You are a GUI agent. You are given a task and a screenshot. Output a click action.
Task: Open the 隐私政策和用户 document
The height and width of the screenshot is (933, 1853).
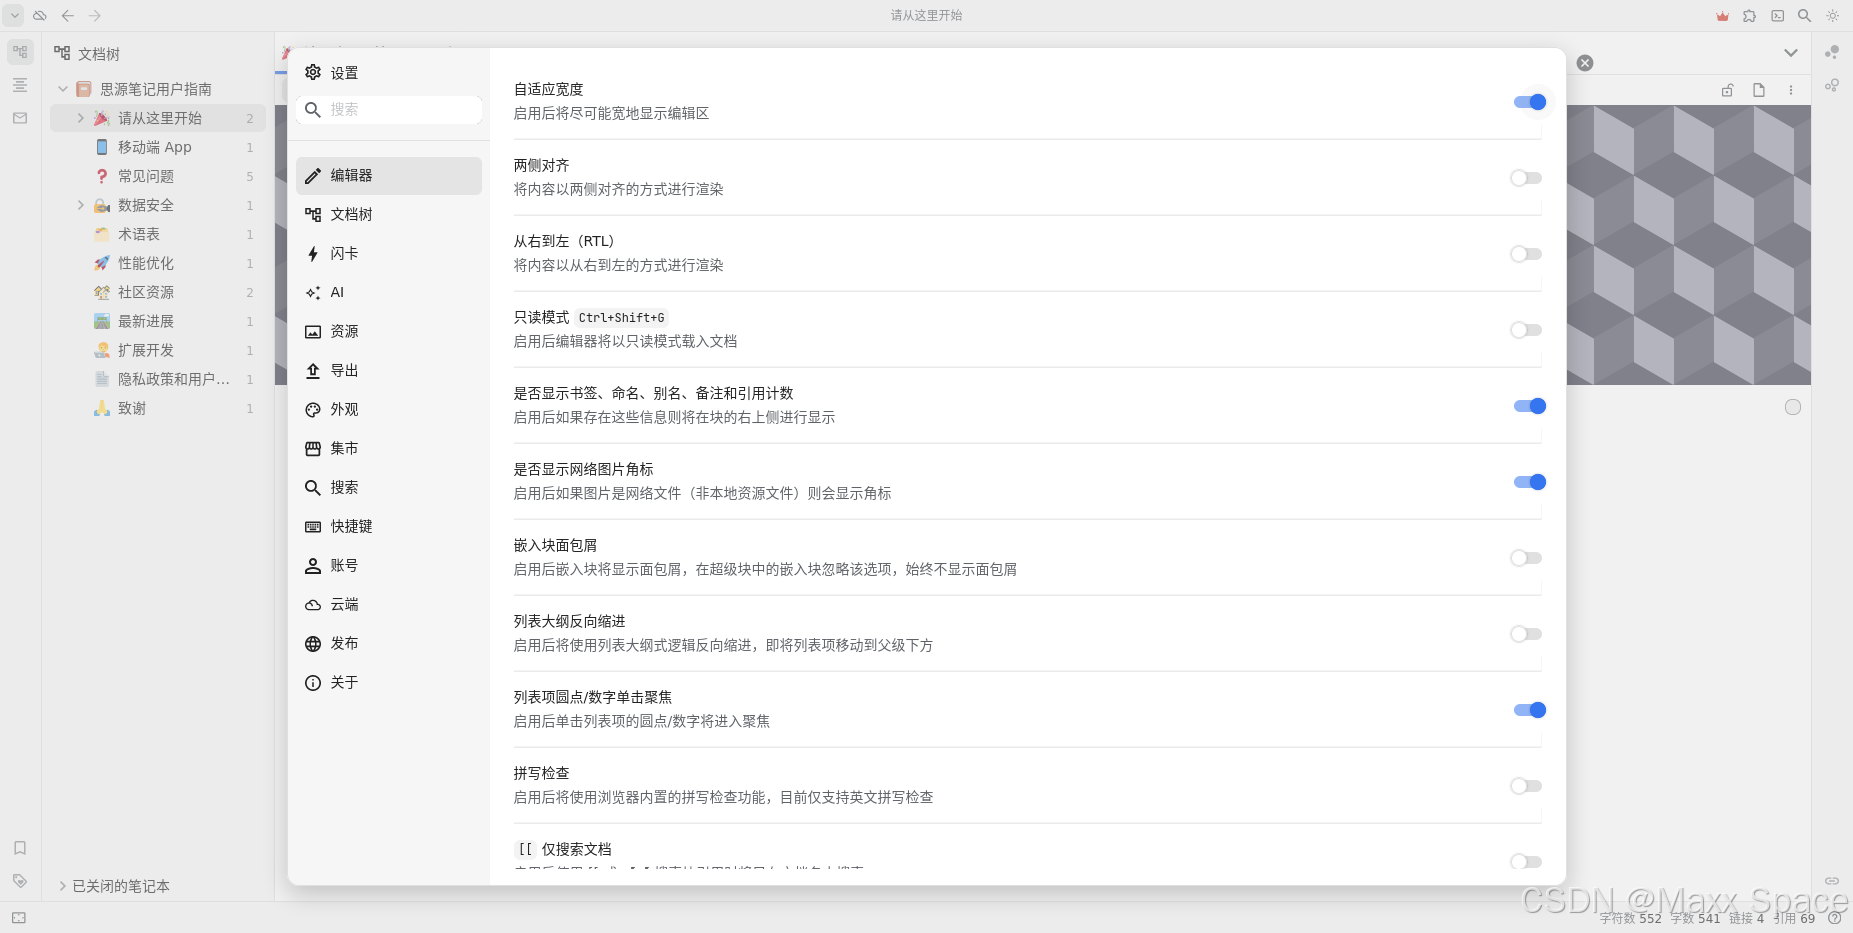click(x=158, y=379)
